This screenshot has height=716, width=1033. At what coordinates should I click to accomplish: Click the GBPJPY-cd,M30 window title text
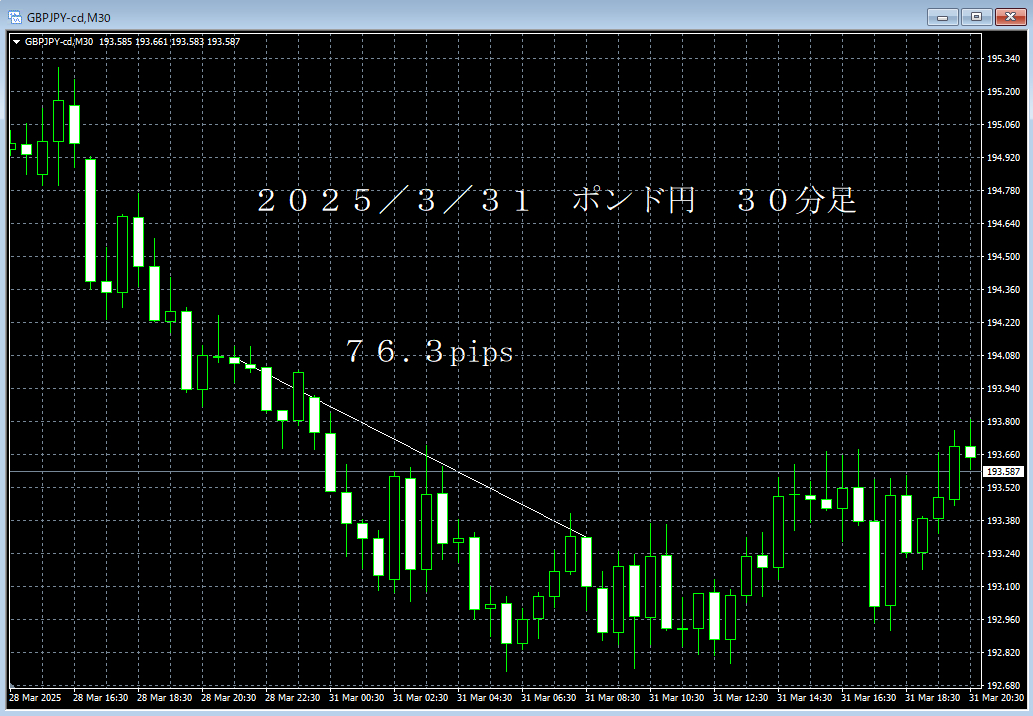(69, 18)
